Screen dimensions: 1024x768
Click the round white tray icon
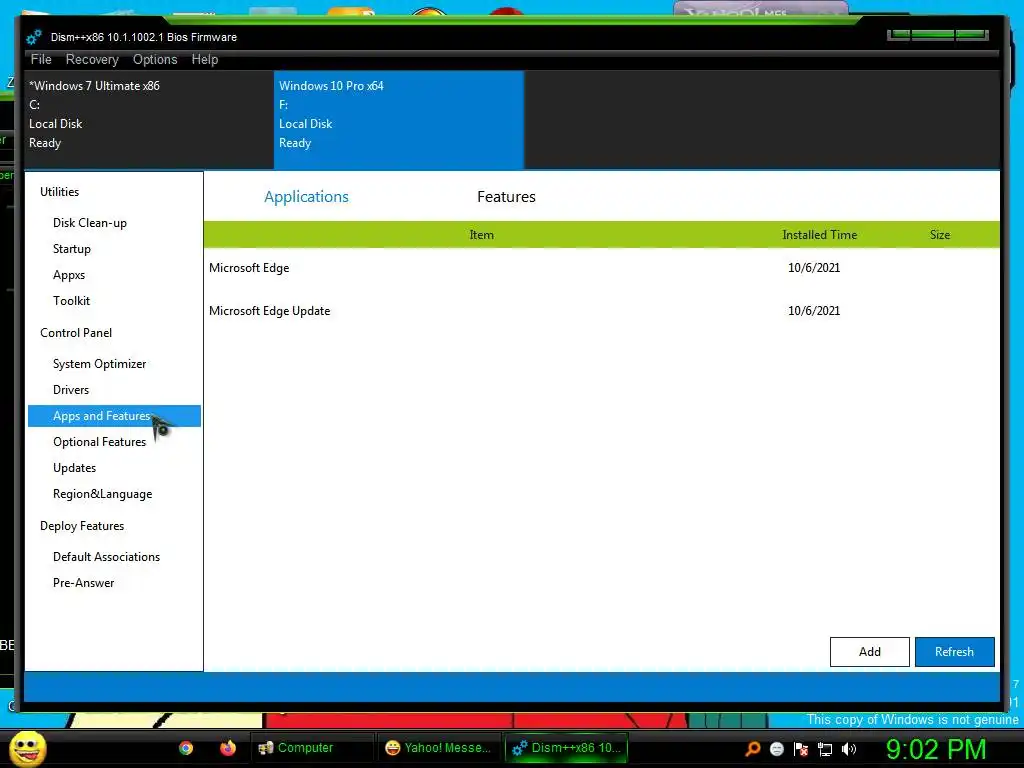(x=776, y=748)
